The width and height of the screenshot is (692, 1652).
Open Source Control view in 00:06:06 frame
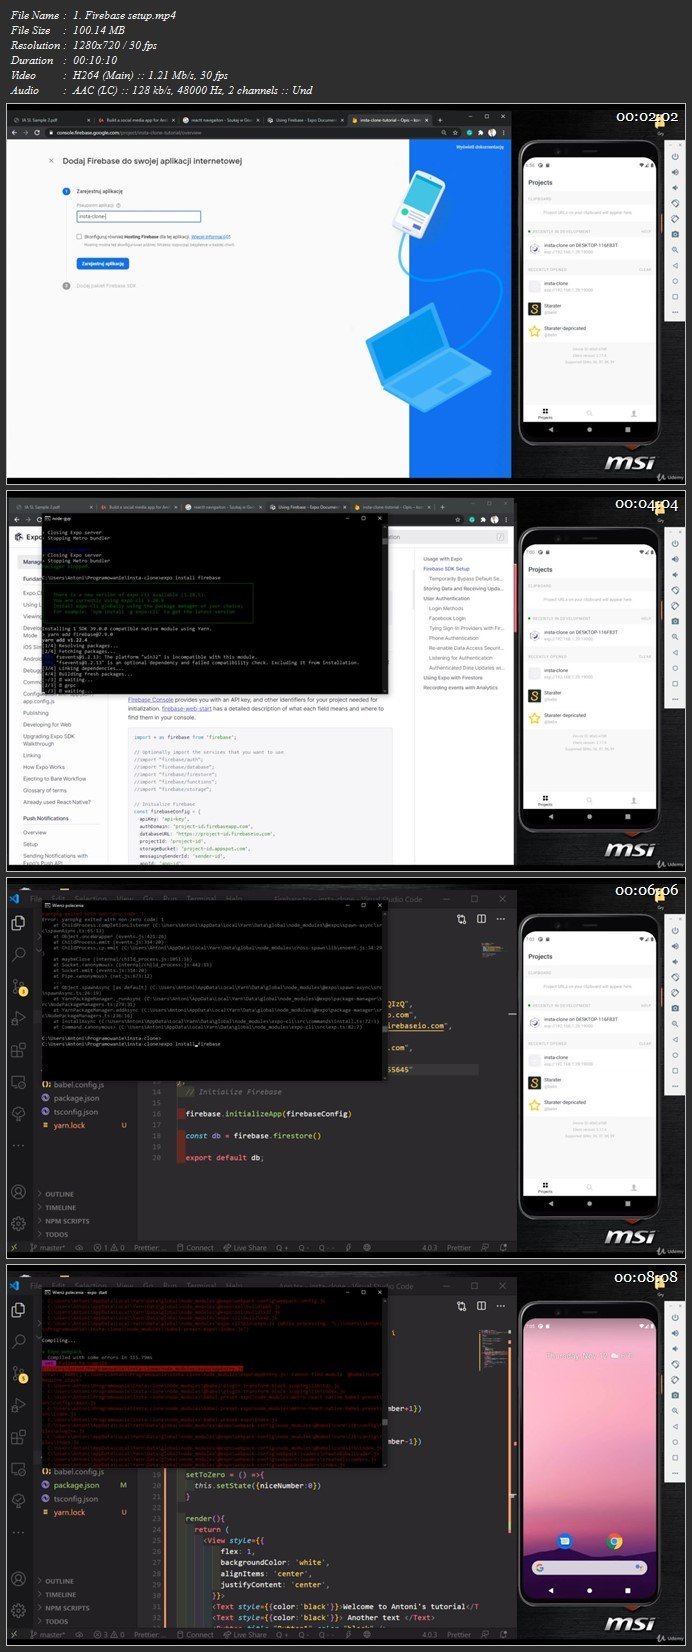click(x=17, y=987)
